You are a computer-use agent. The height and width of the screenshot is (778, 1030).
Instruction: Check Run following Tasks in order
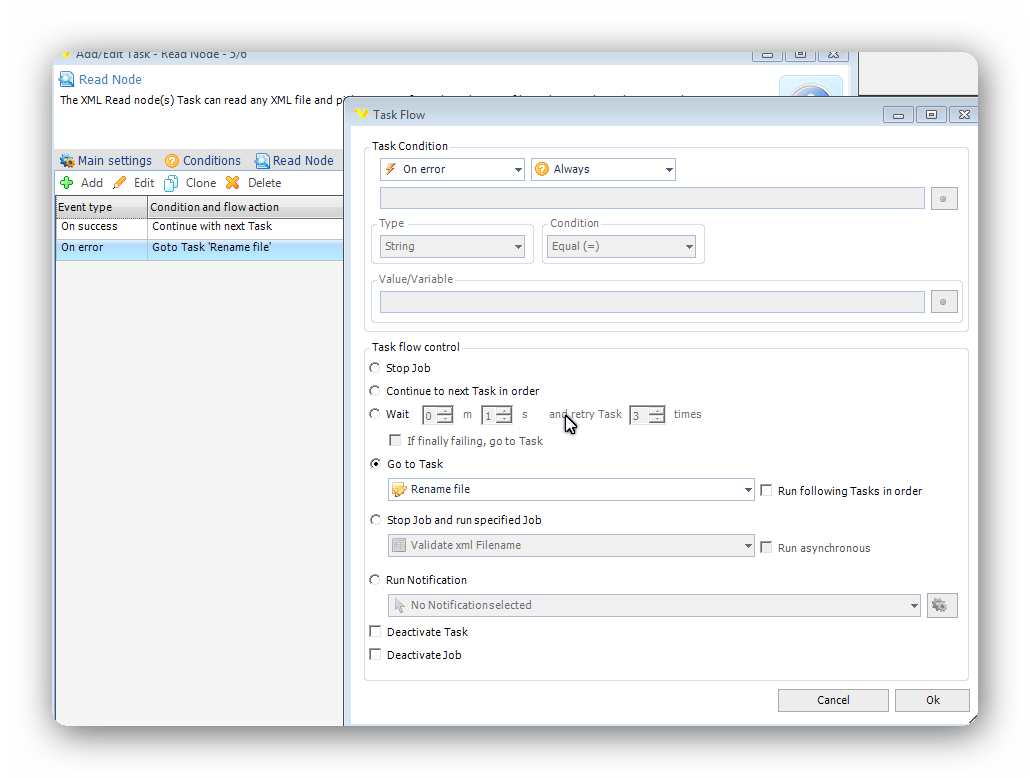click(767, 490)
